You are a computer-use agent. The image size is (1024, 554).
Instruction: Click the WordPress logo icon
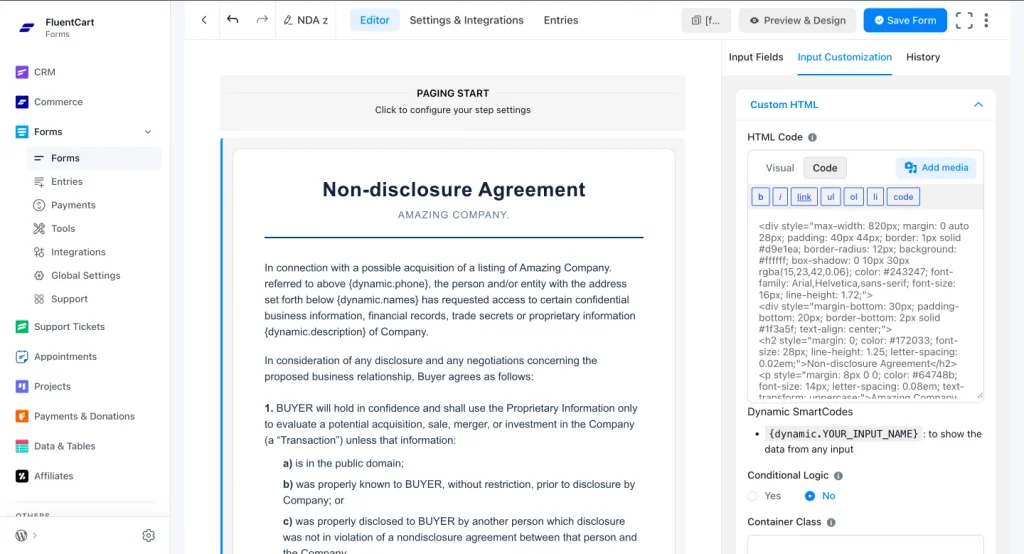click(x=22, y=536)
